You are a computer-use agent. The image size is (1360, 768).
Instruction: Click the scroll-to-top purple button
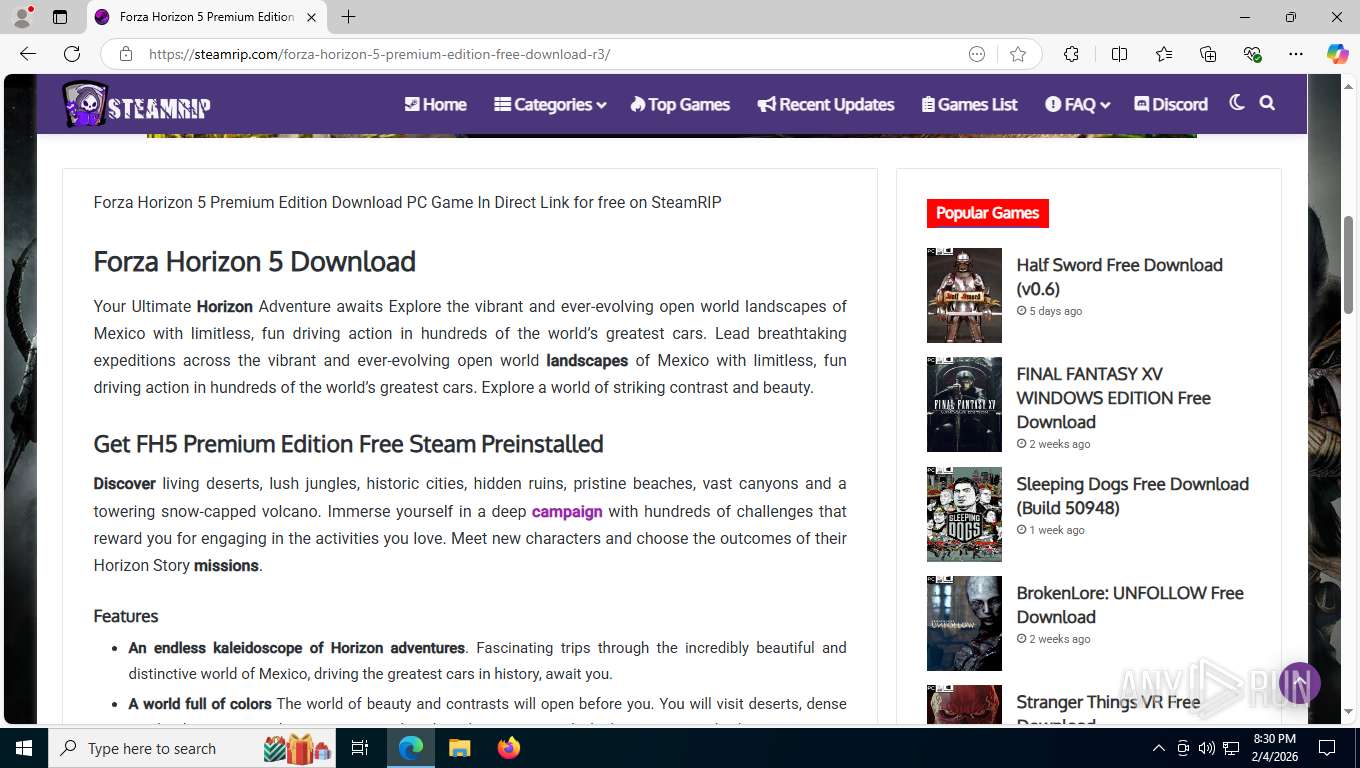(x=1300, y=683)
